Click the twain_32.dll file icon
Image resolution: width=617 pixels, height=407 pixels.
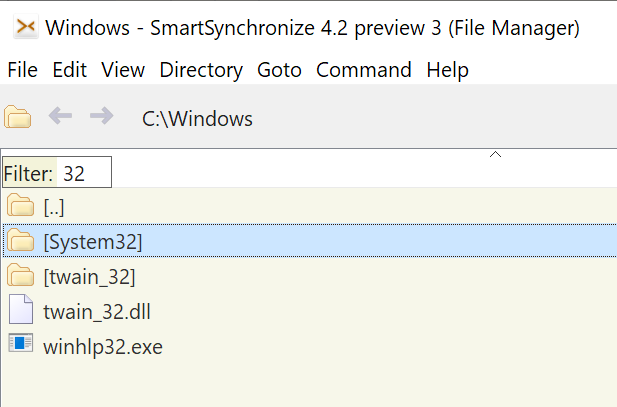pyautogui.click(x=21, y=310)
